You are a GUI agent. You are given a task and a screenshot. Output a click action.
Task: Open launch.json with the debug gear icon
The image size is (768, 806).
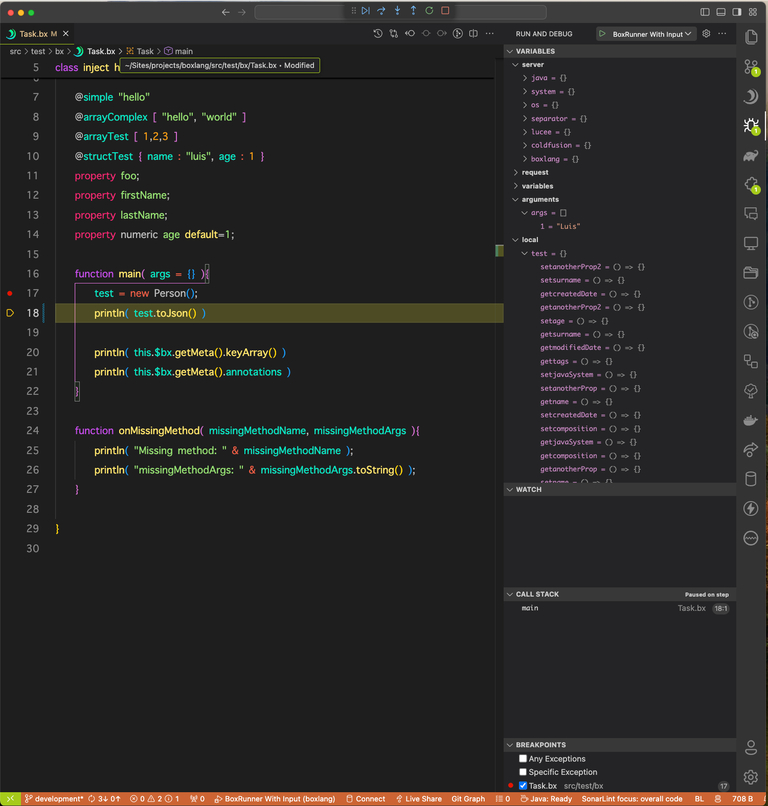(x=706, y=34)
